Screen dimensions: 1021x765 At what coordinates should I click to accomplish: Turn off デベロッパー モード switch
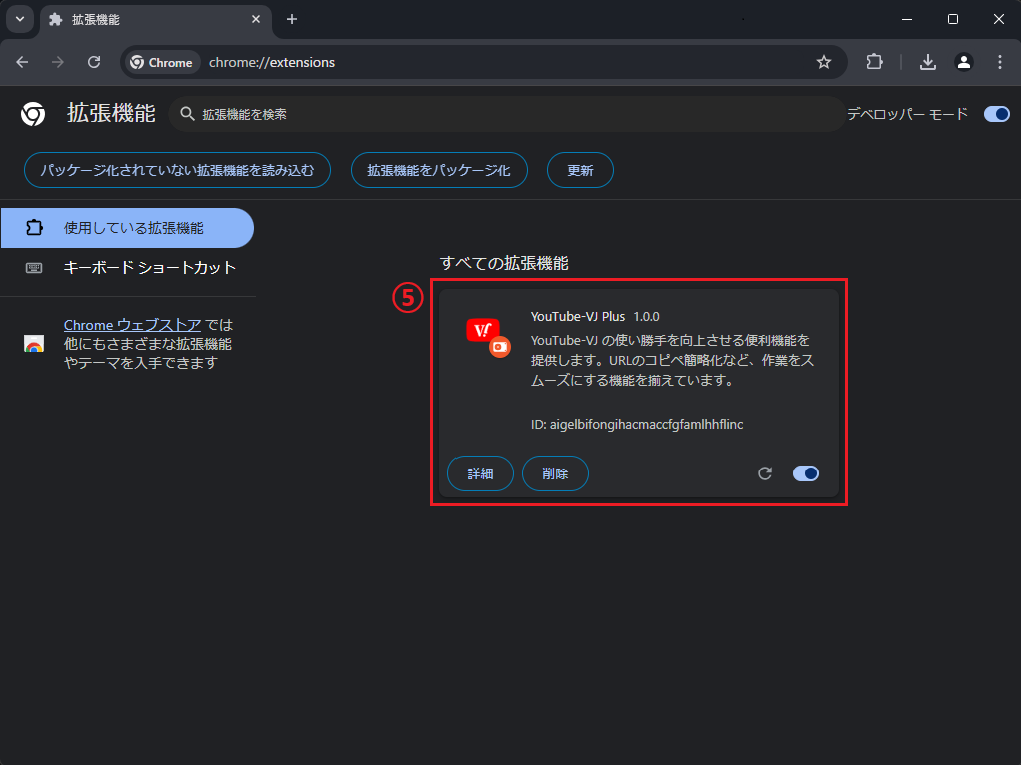[997, 114]
